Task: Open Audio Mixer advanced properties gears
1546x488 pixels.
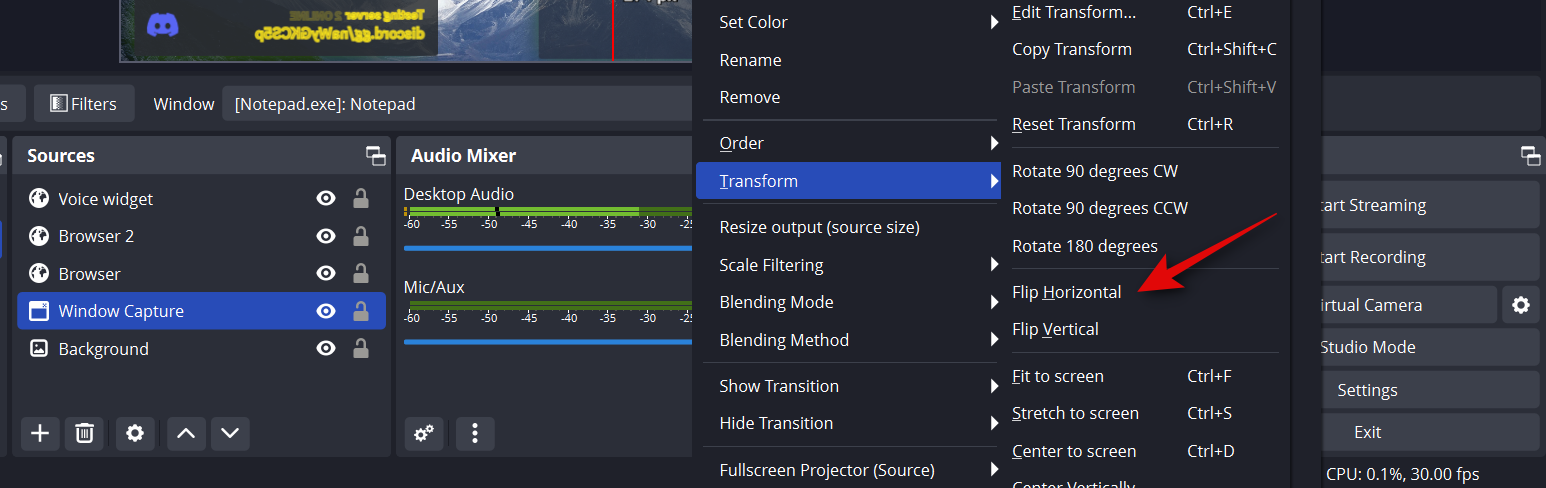Action: click(x=424, y=433)
